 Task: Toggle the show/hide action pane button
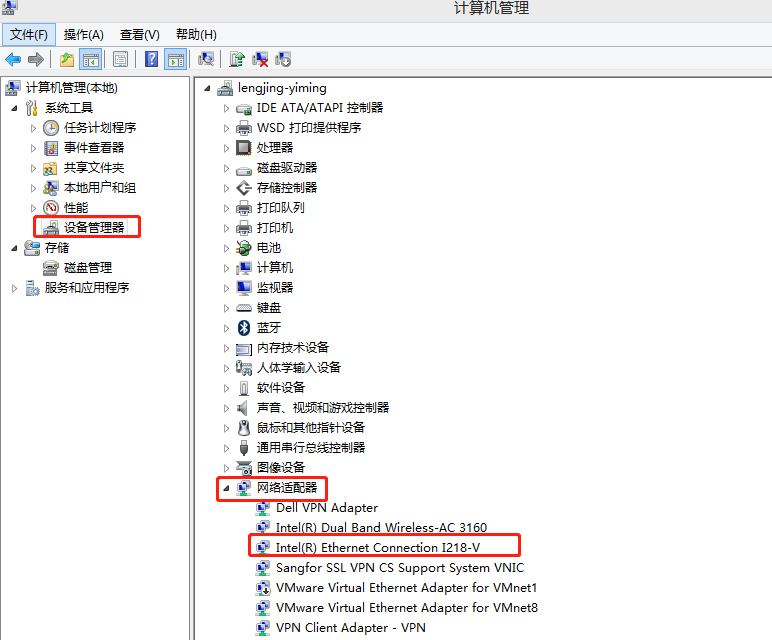coord(176,60)
